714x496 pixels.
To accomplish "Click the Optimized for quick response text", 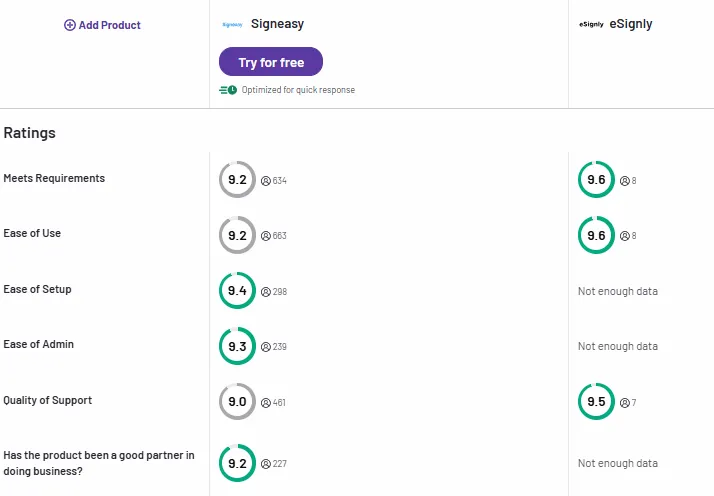I will point(298,90).
